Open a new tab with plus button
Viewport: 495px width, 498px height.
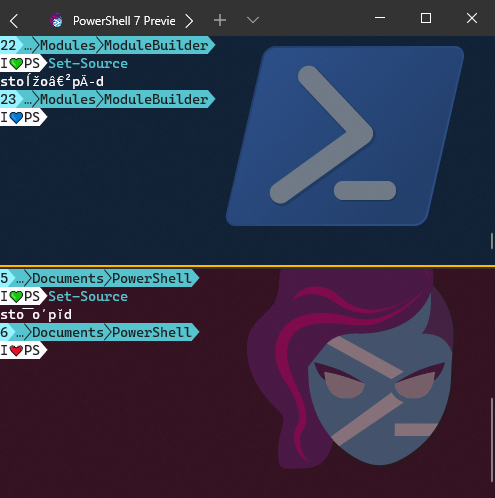coord(220,21)
